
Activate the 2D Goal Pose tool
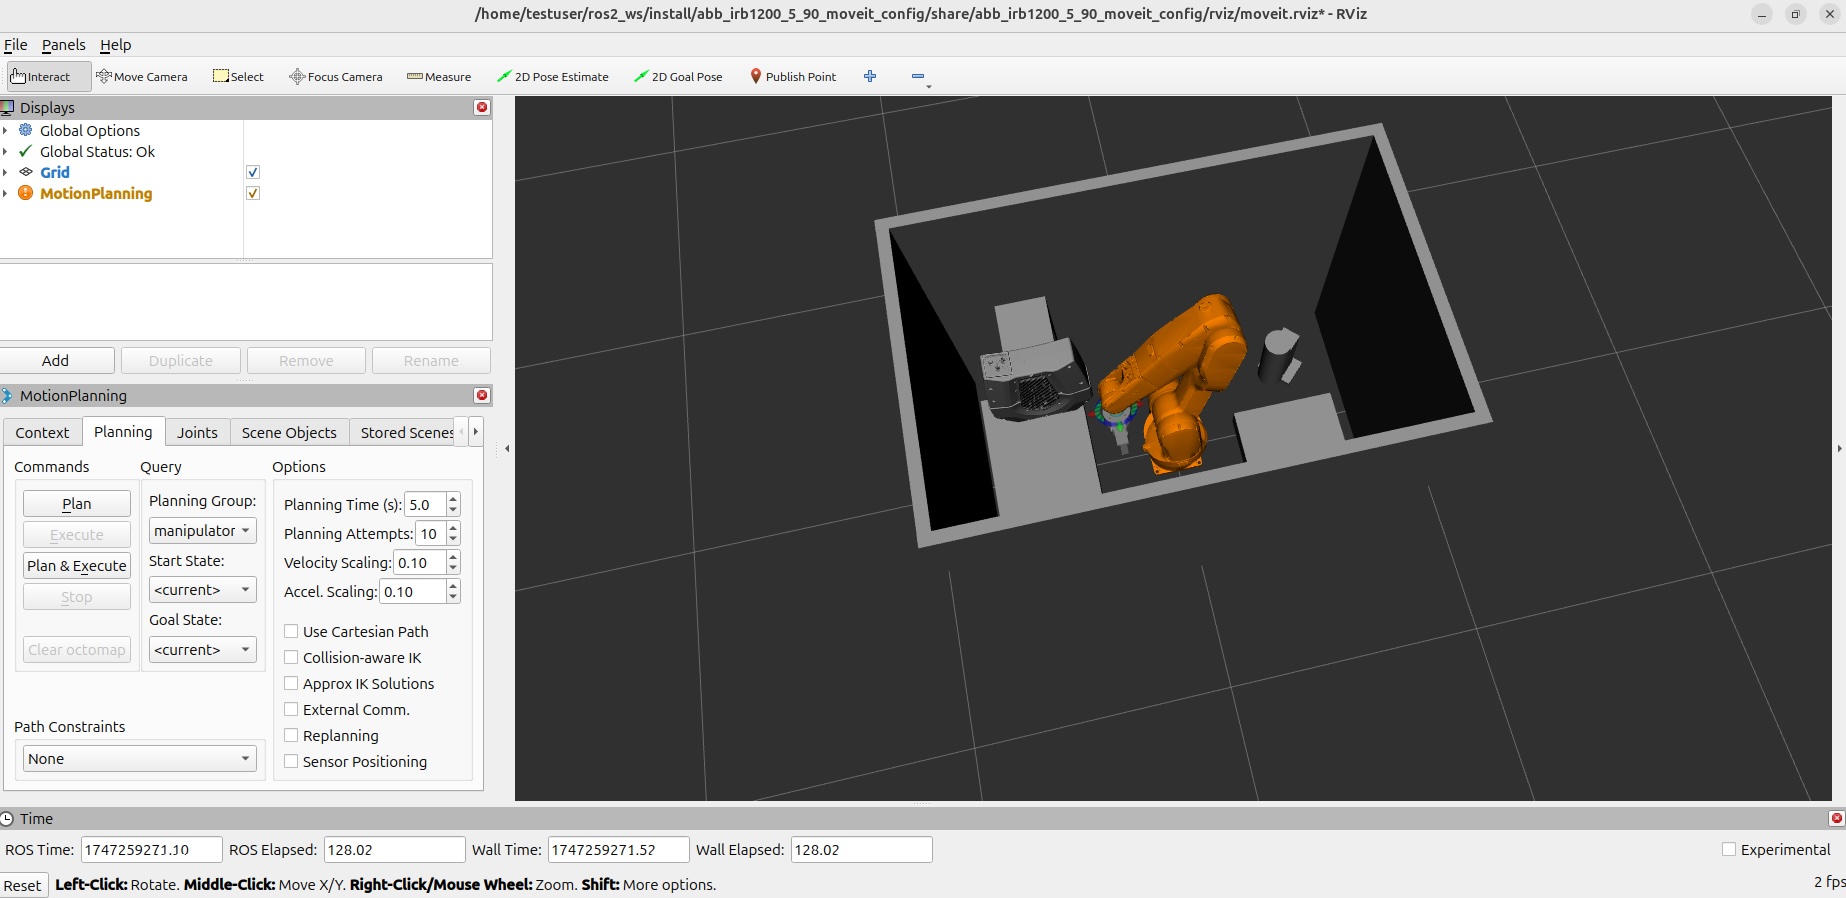678,77
